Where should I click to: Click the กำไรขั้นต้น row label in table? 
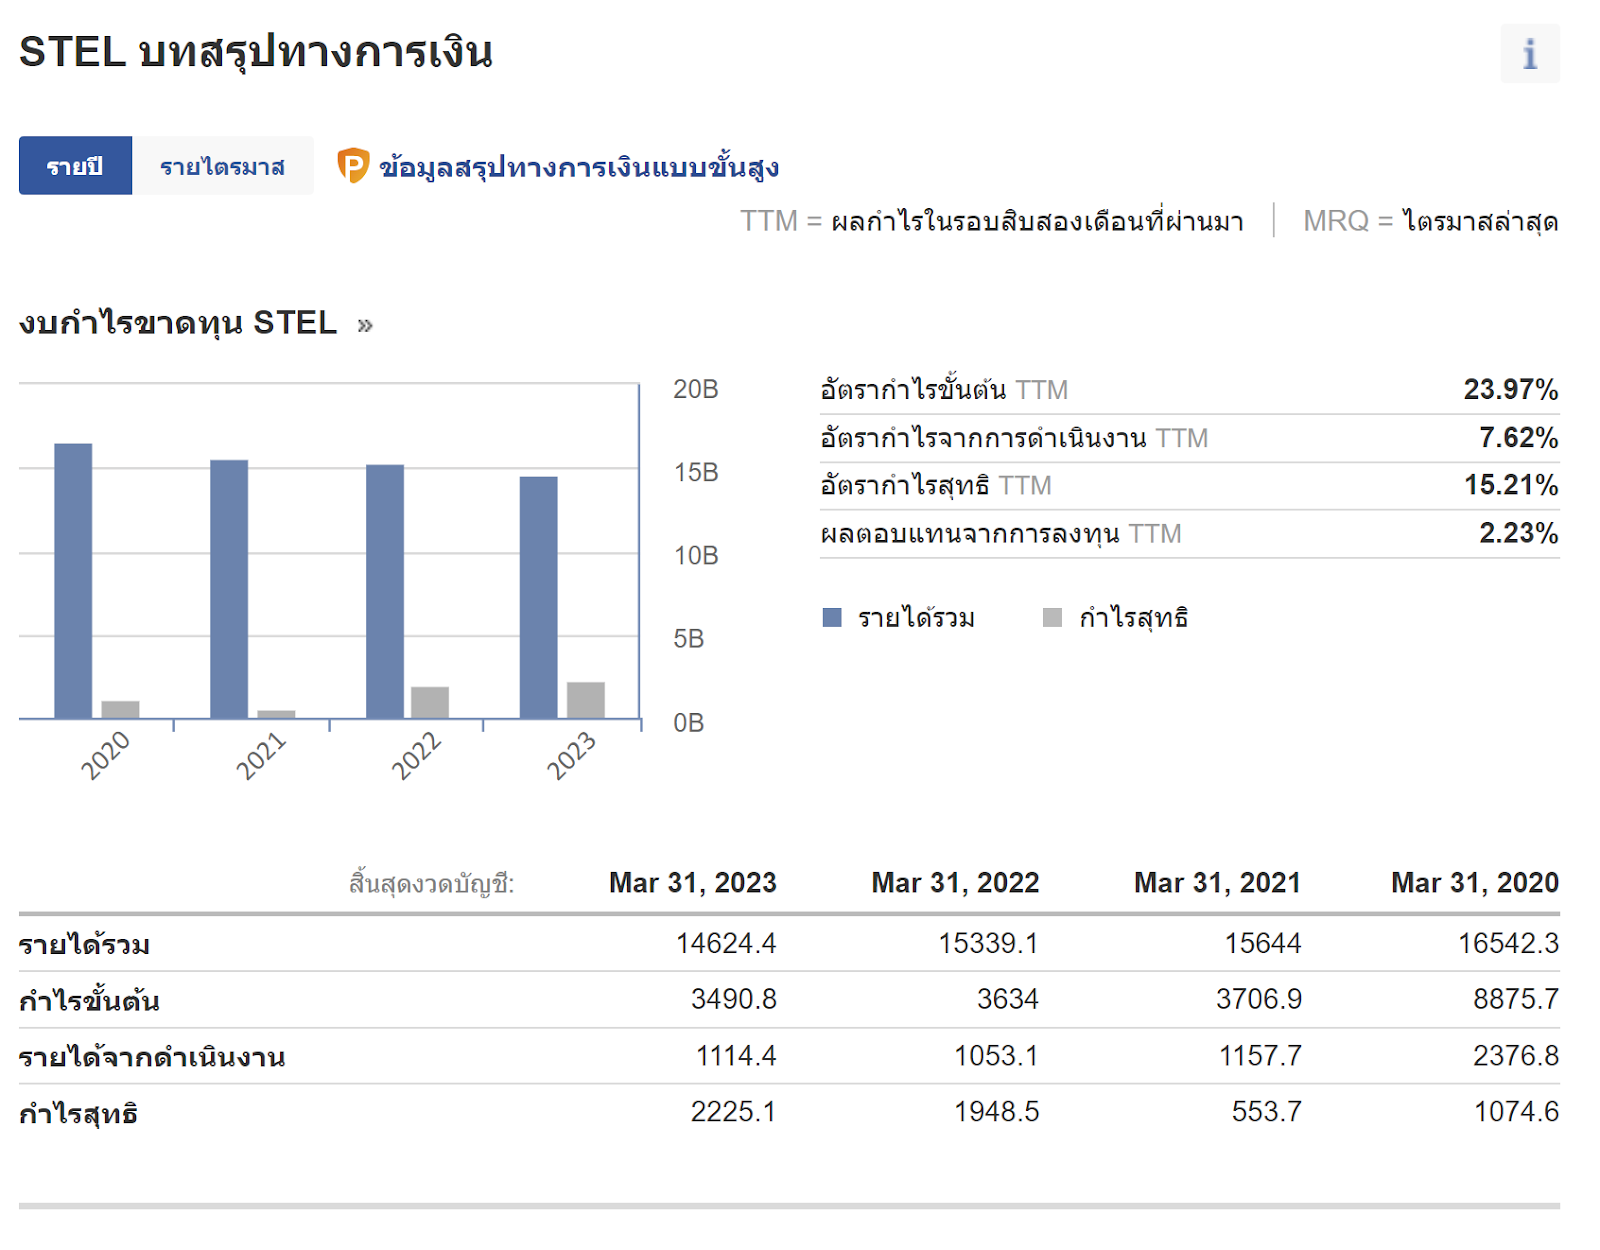(x=89, y=1000)
